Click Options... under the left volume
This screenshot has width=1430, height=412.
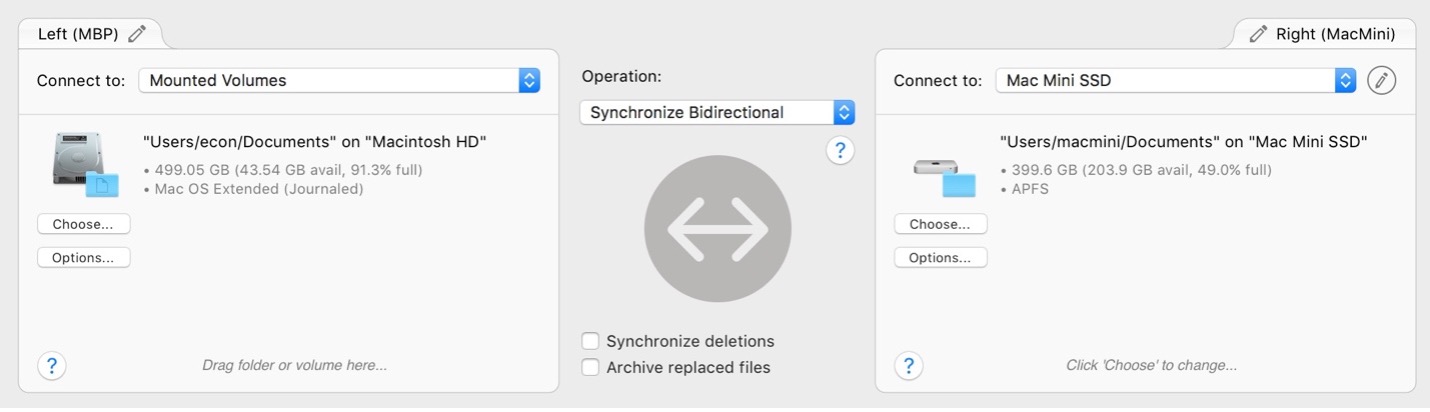coord(84,257)
